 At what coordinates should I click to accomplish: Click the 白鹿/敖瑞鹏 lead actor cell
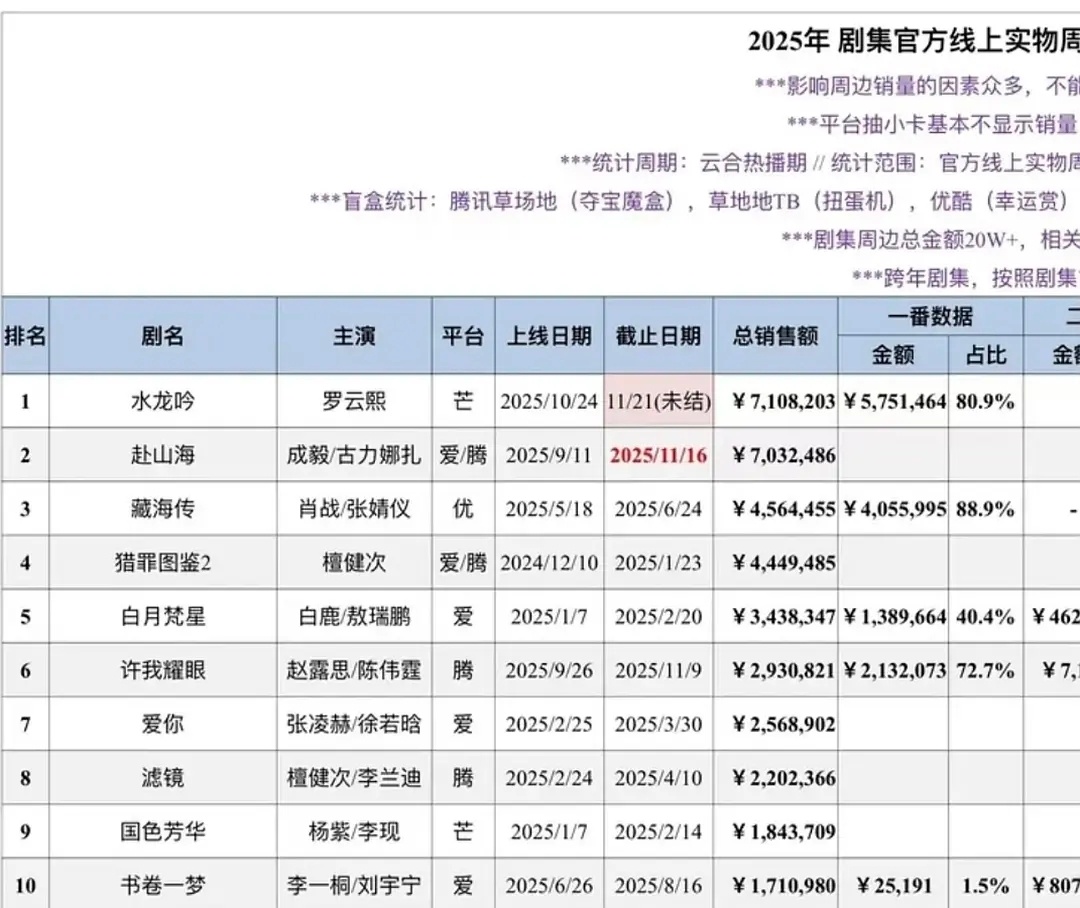[x=354, y=616]
